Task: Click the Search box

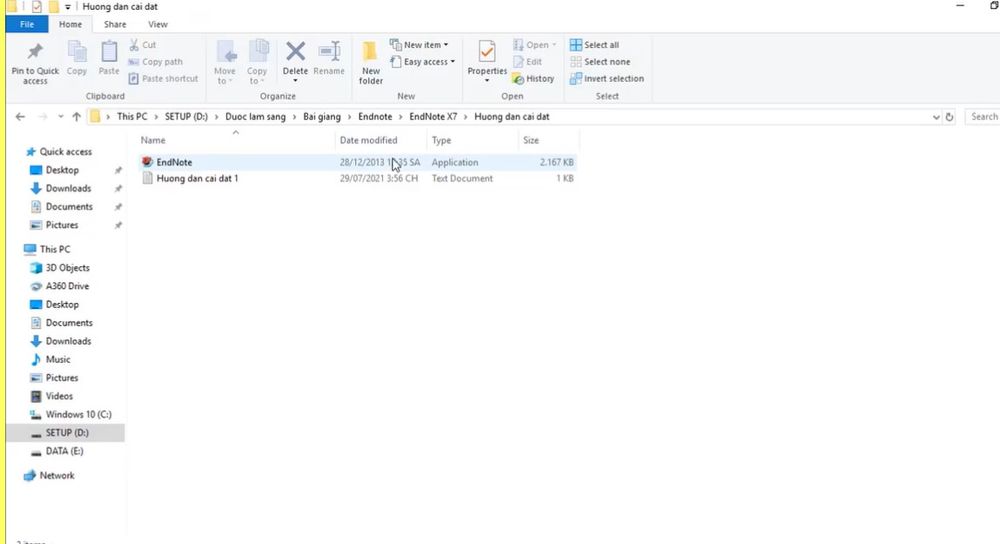Action: [x=983, y=117]
